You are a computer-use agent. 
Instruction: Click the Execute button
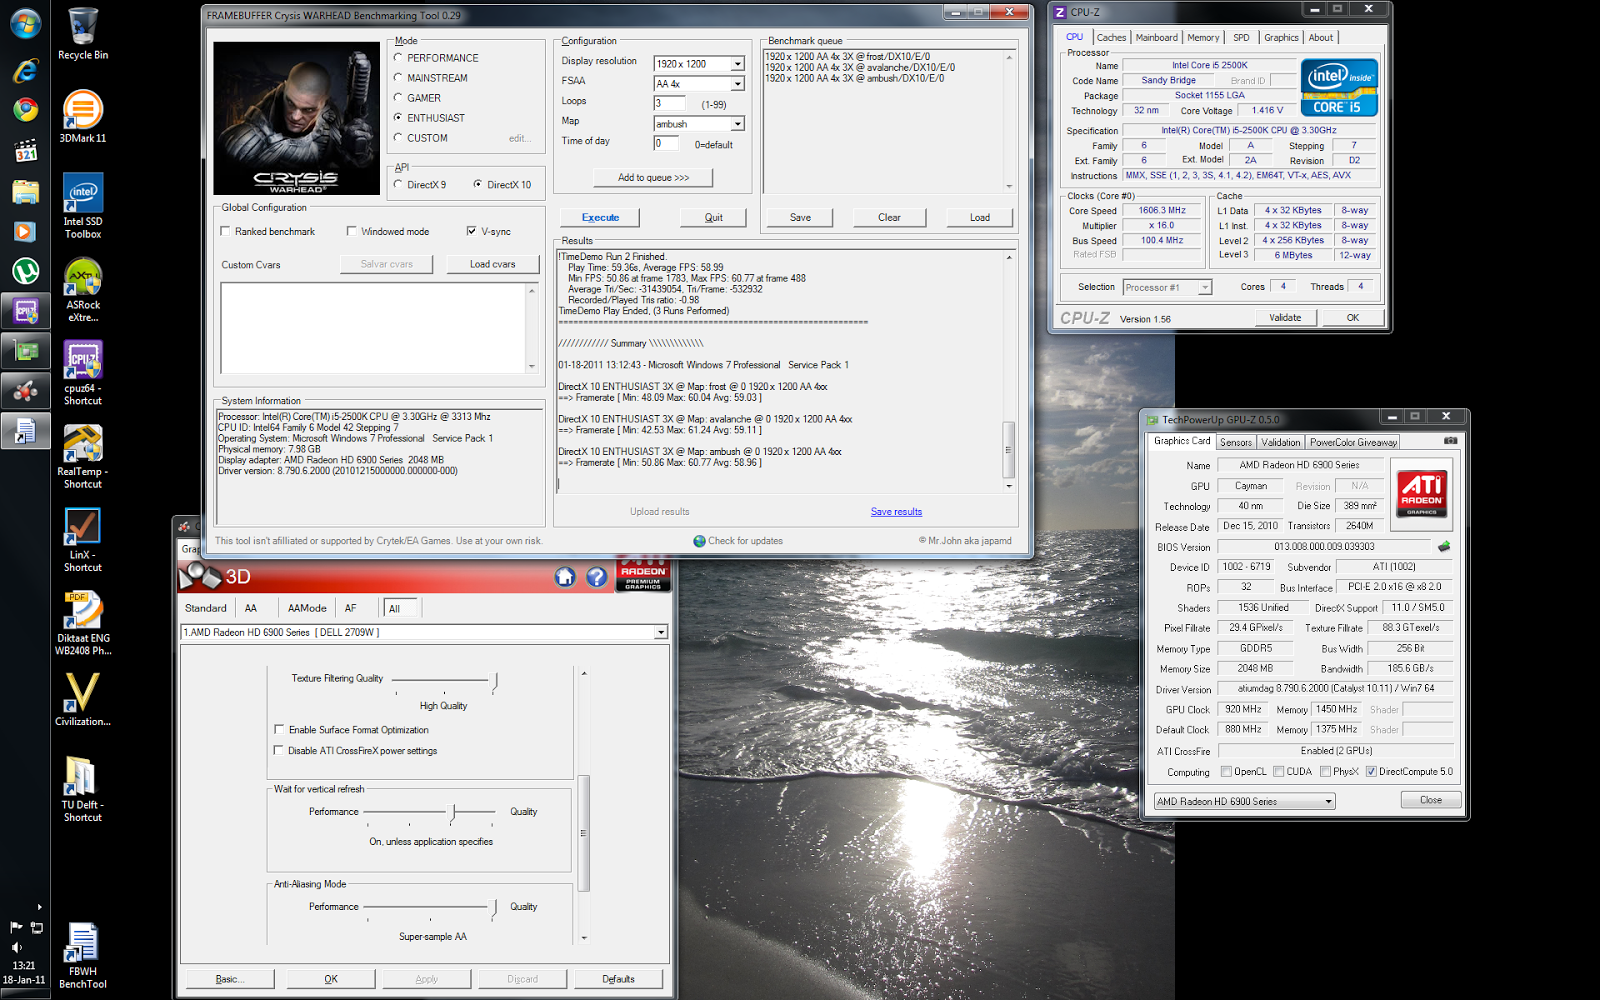600,217
